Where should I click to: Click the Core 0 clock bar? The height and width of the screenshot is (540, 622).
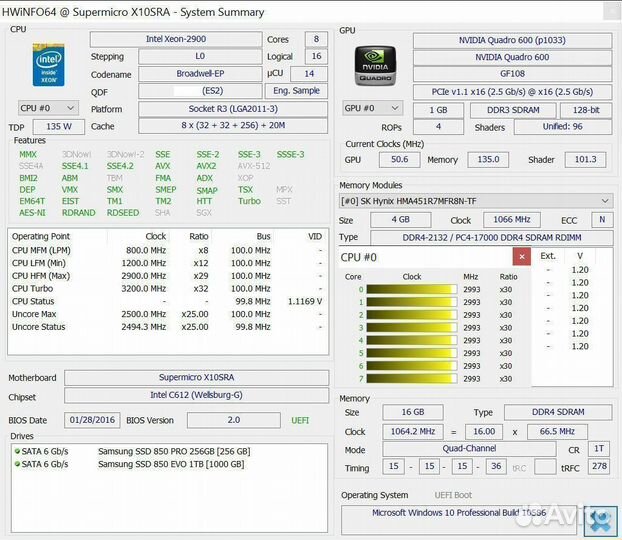pos(411,289)
